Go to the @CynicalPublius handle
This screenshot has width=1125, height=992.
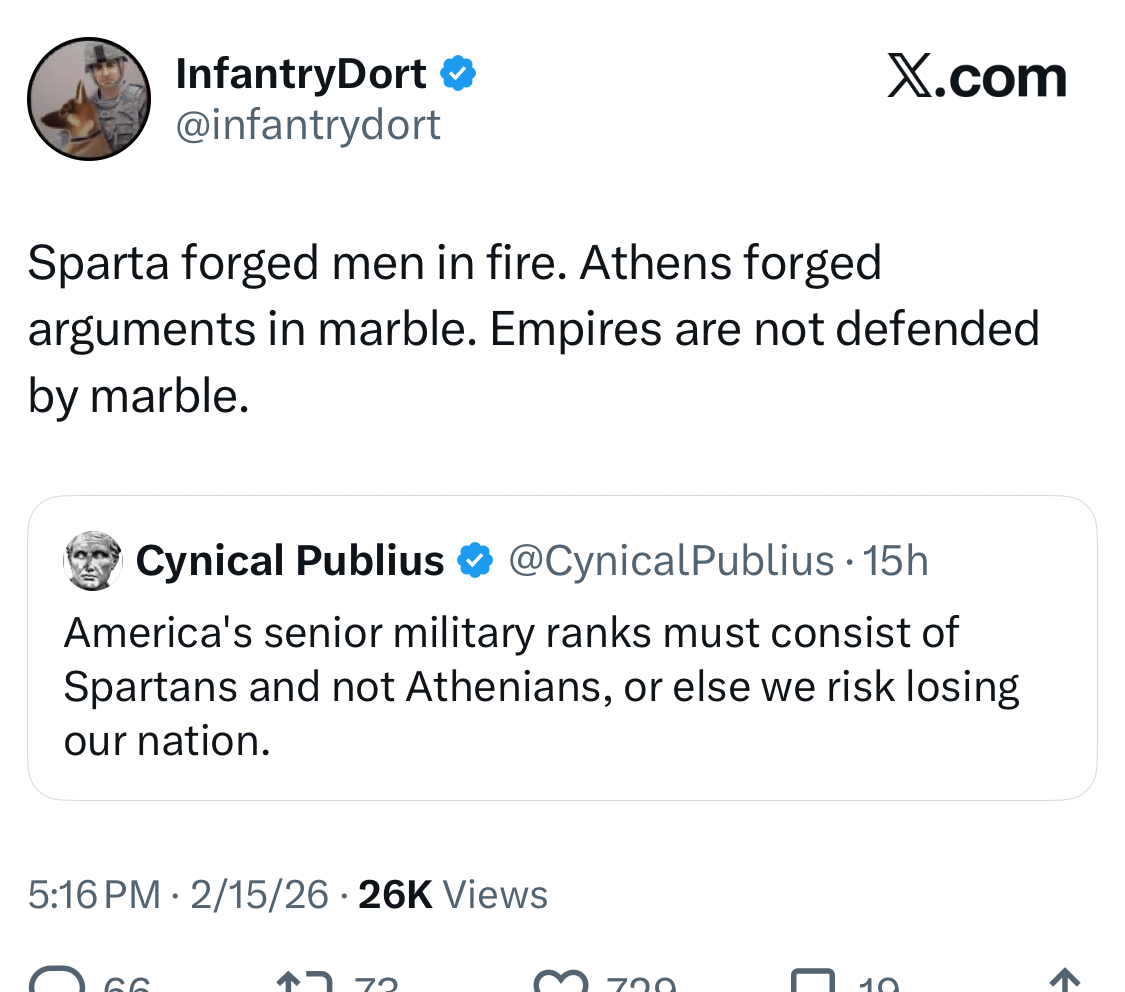pyautogui.click(x=671, y=561)
